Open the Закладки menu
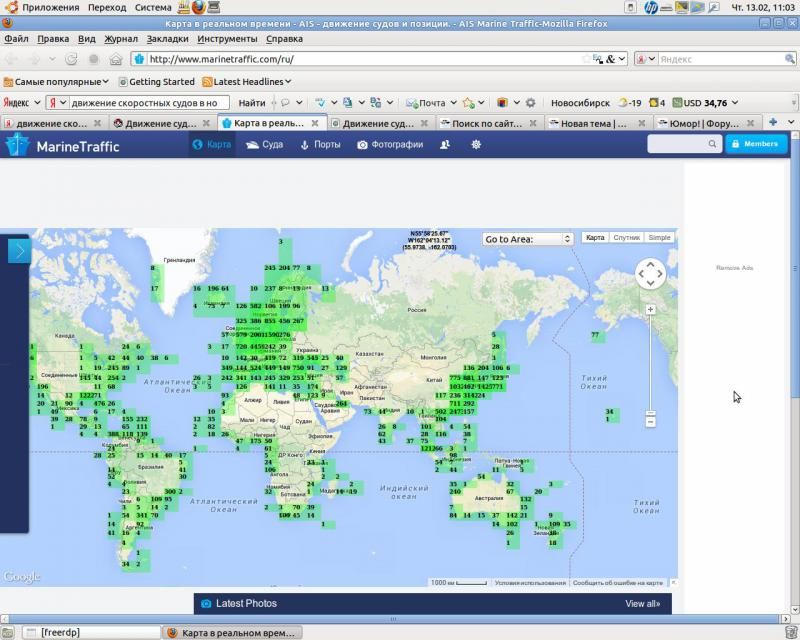Viewport: 800px width, 640px height. pyautogui.click(x=166, y=39)
